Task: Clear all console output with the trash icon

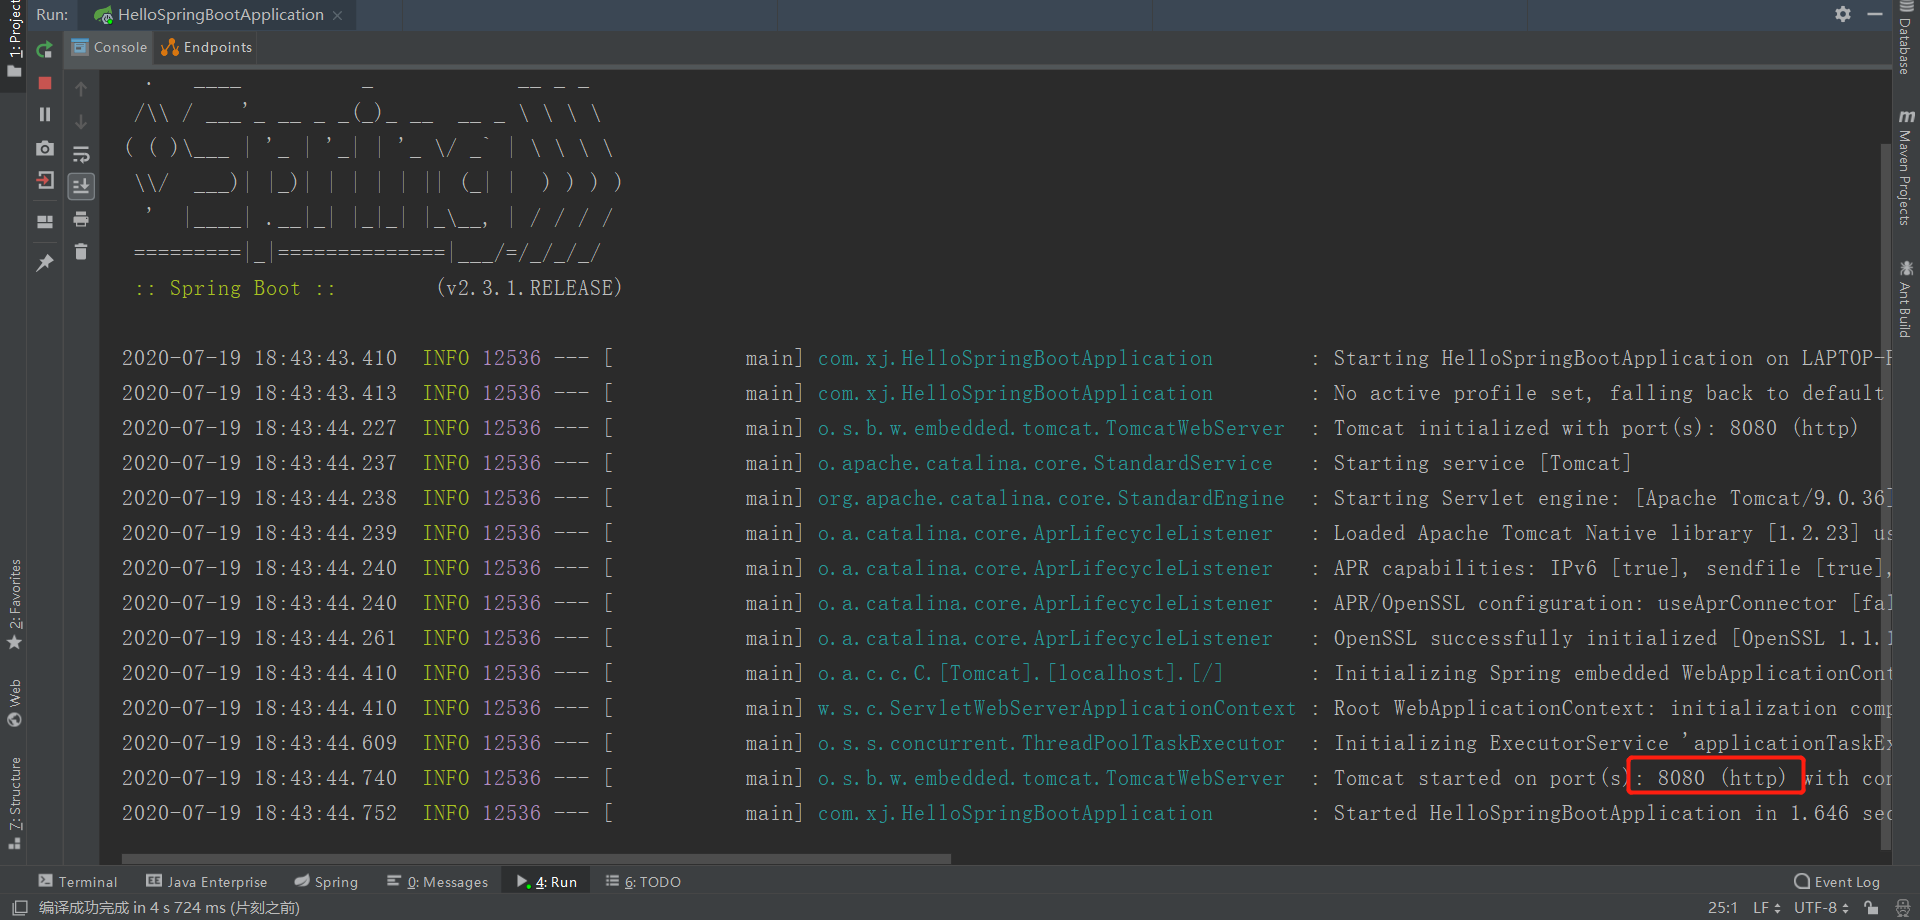Action: pyautogui.click(x=81, y=252)
